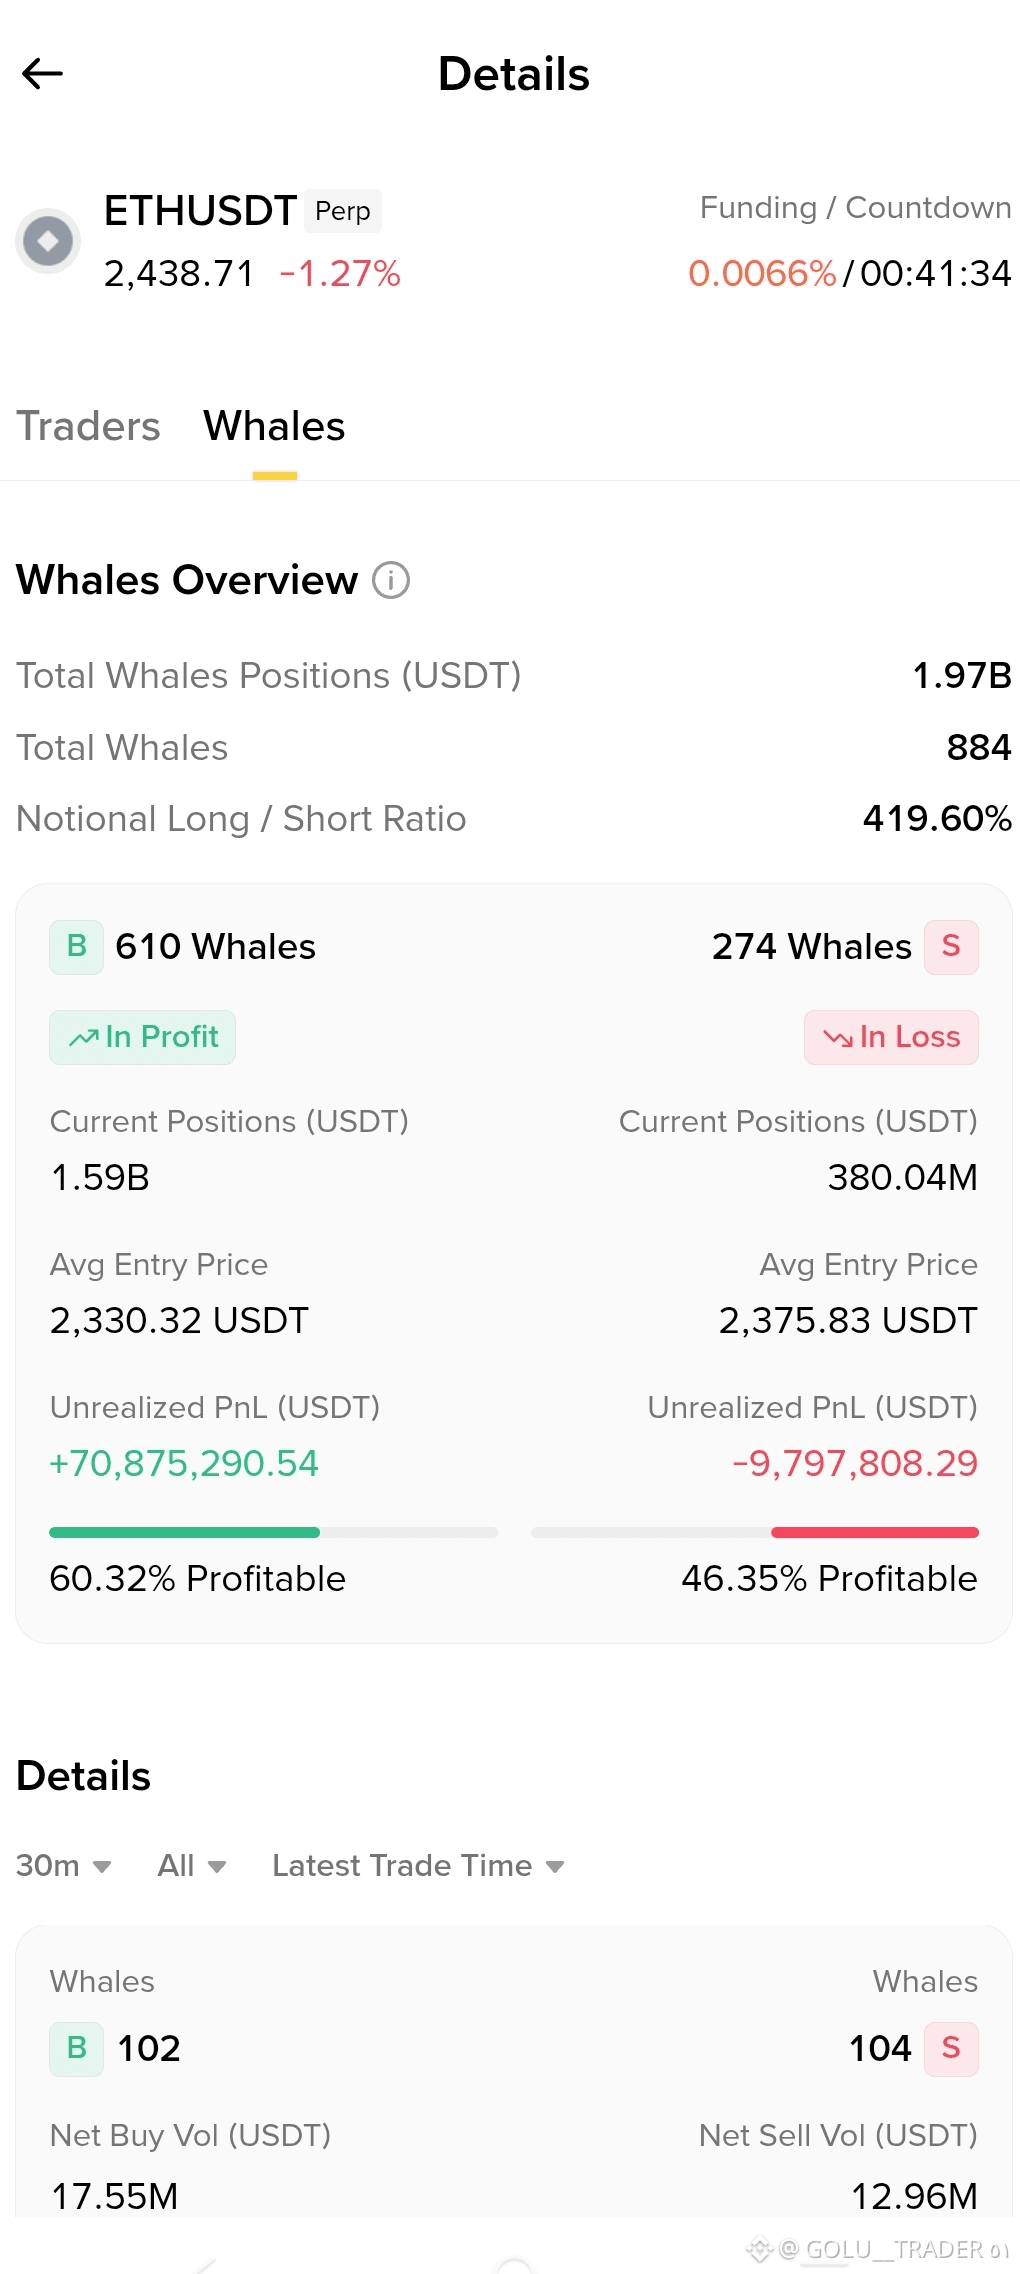Tap the funding rate 0.0066% value

pos(762,273)
